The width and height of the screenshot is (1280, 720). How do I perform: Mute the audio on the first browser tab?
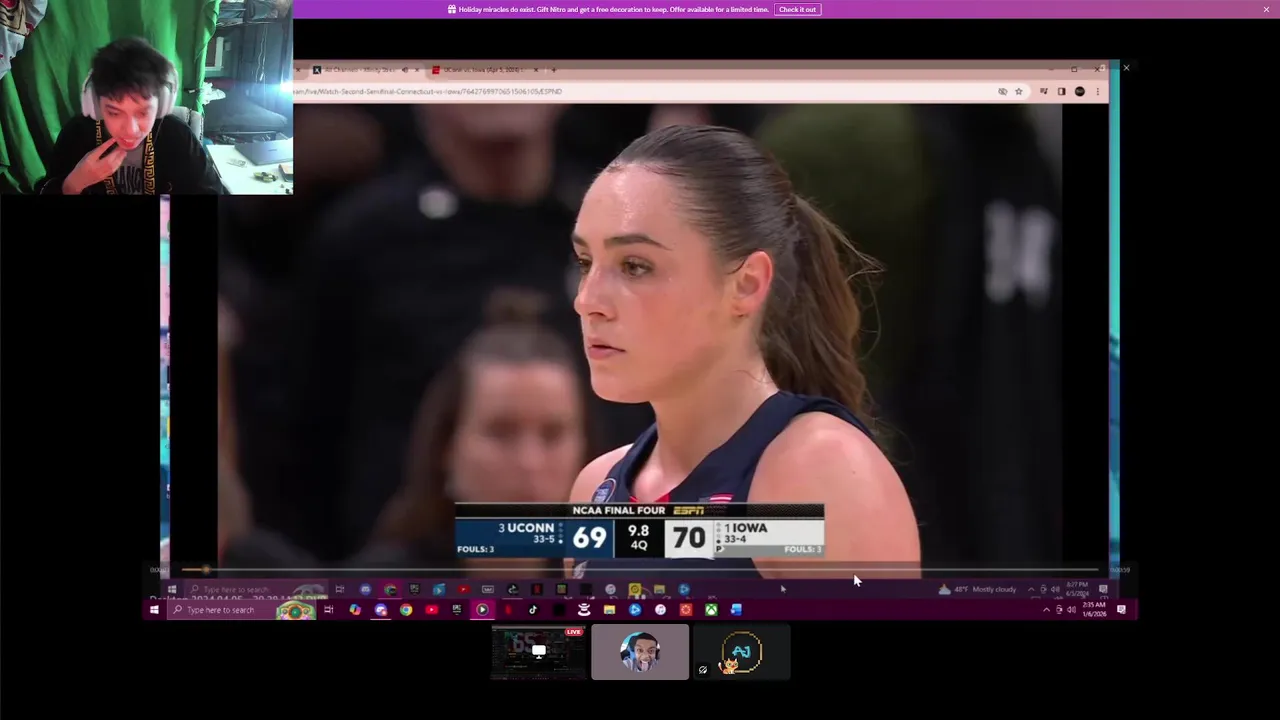tap(405, 70)
